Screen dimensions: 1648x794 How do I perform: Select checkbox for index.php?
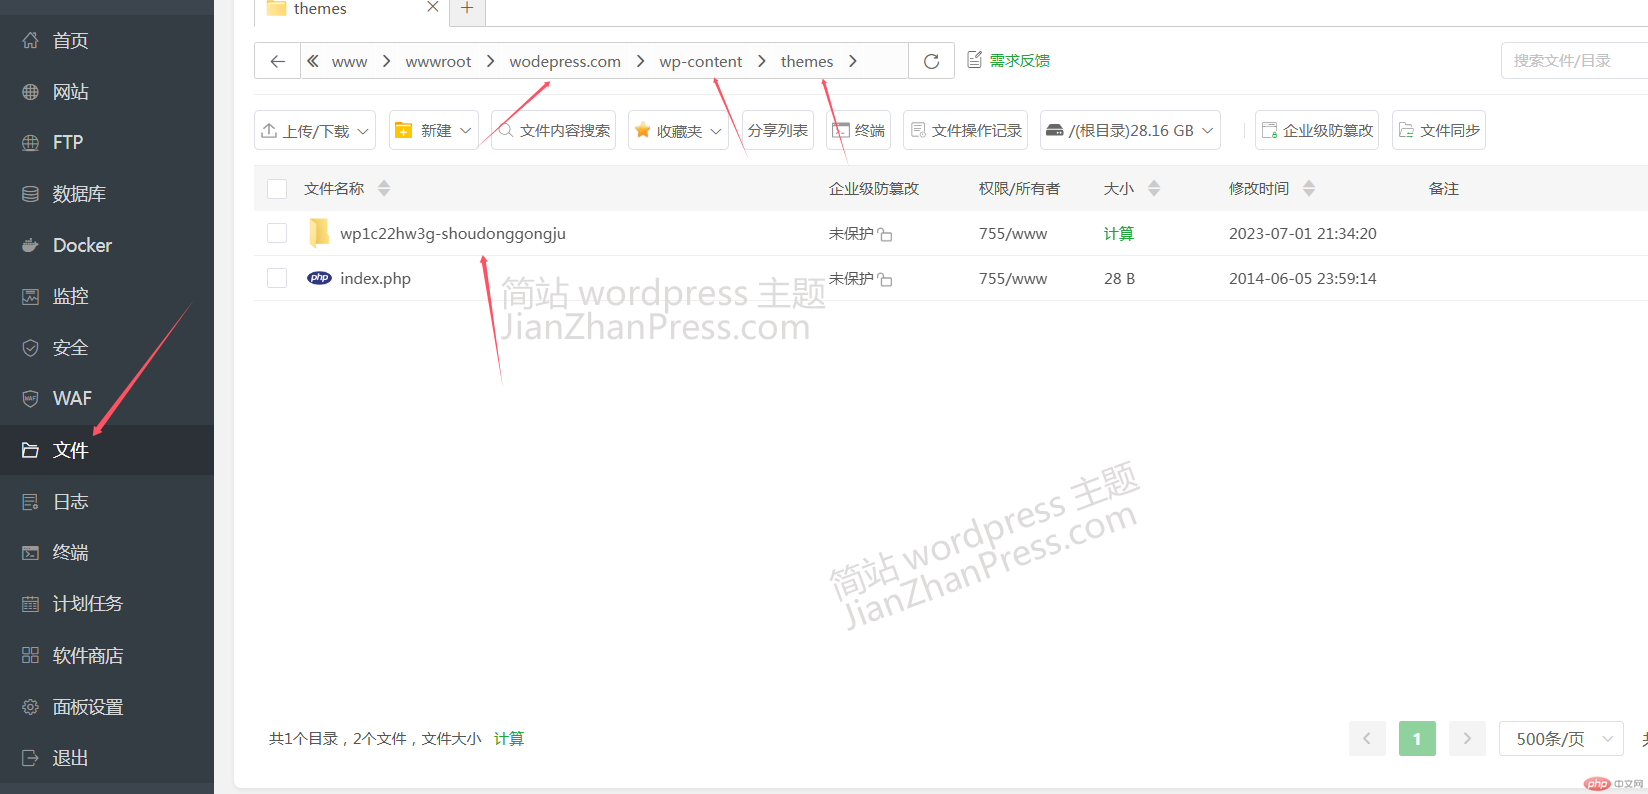tap(277, 278)
